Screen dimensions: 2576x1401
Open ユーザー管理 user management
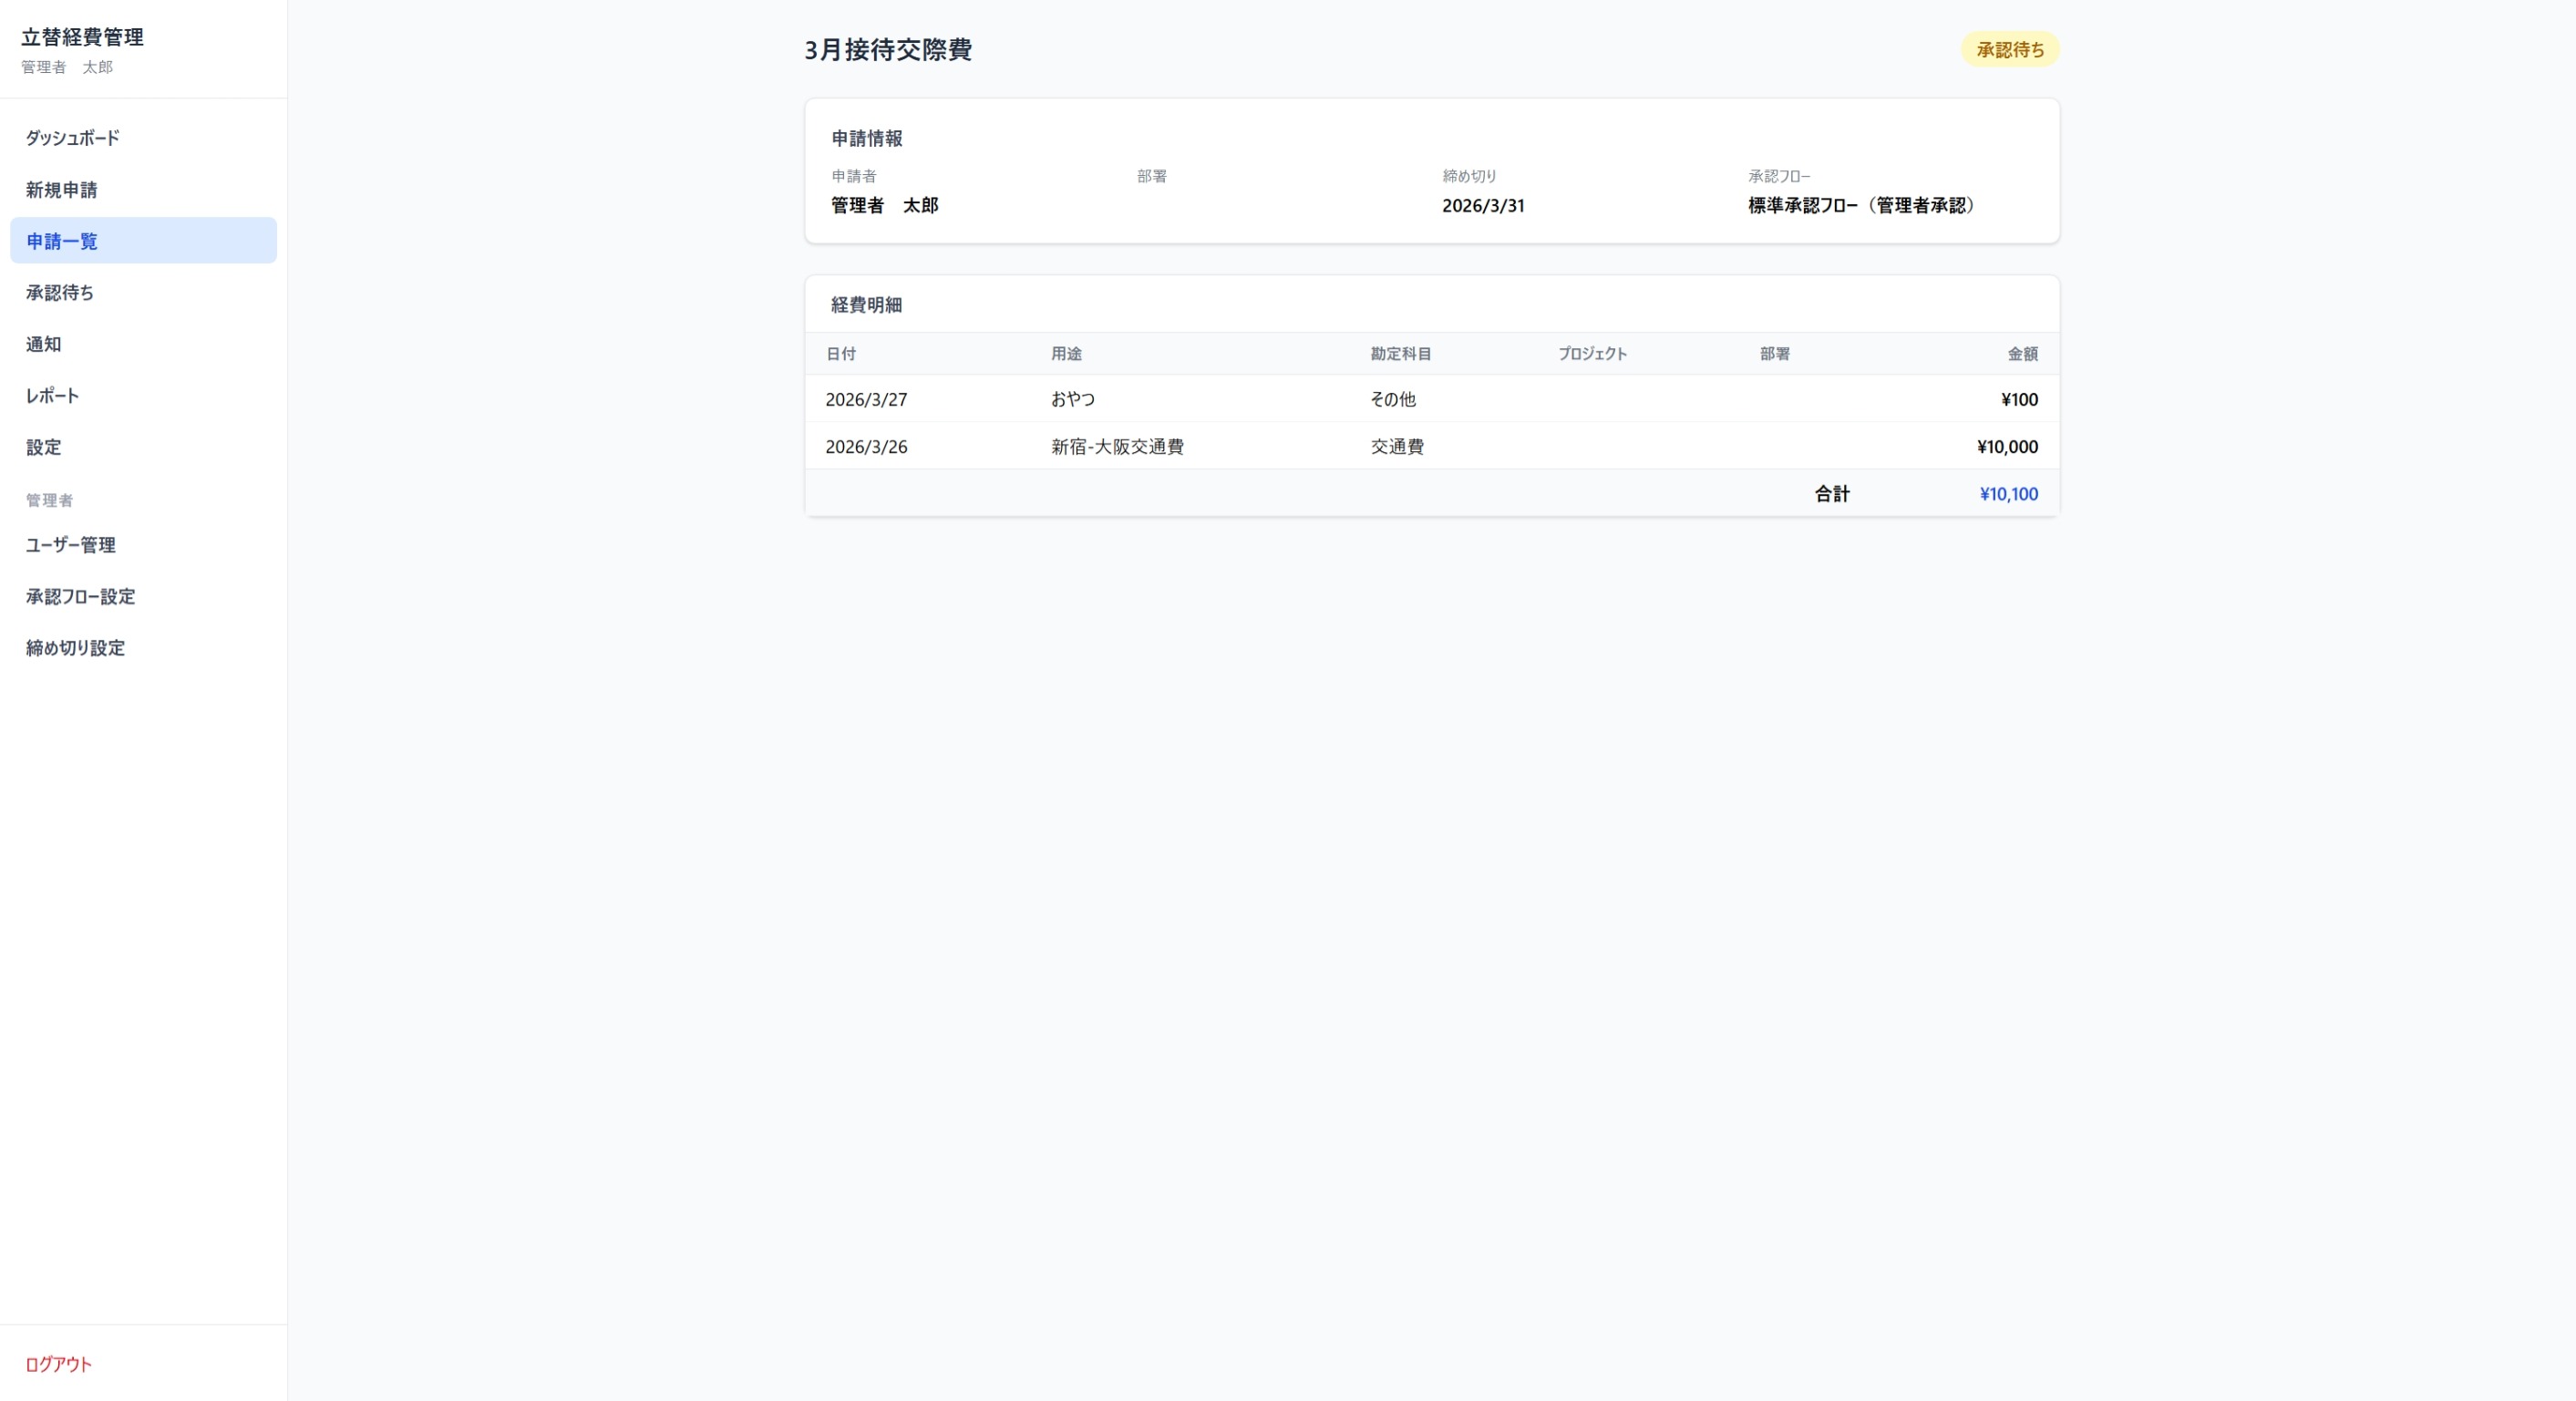pos(70,545)
